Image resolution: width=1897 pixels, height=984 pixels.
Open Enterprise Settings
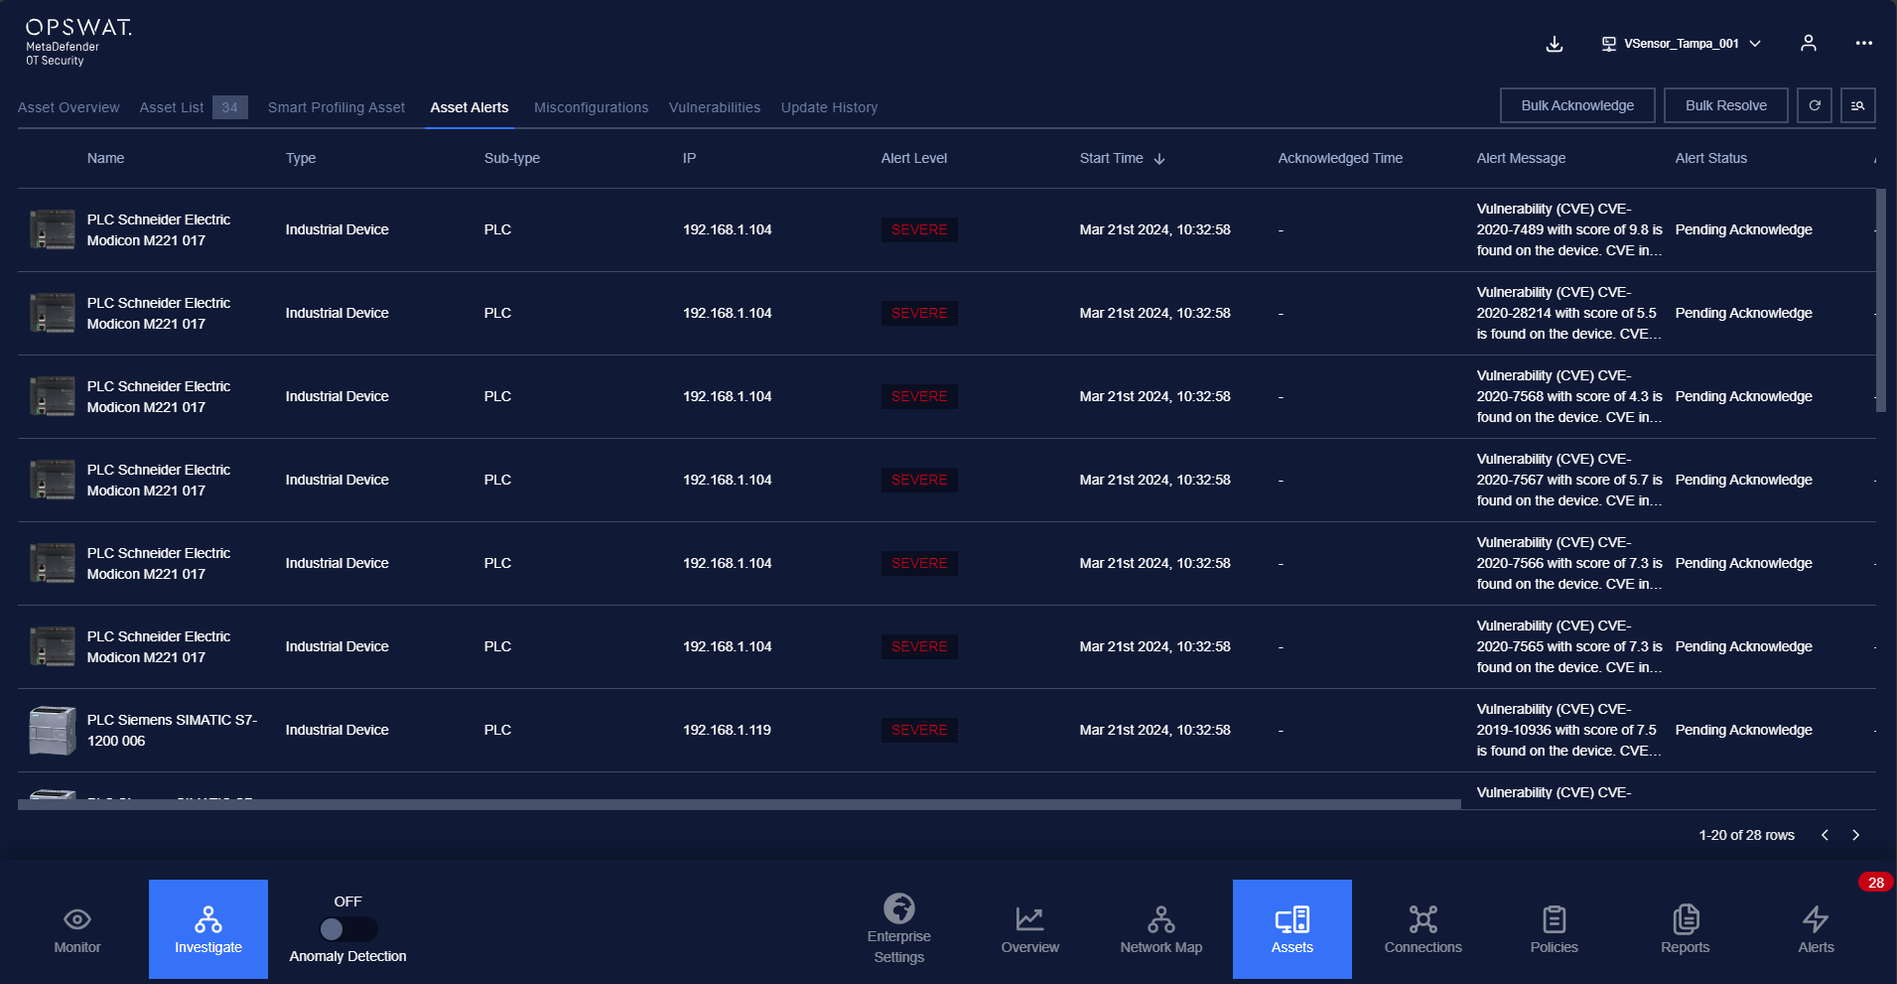(x=899, y=929)
